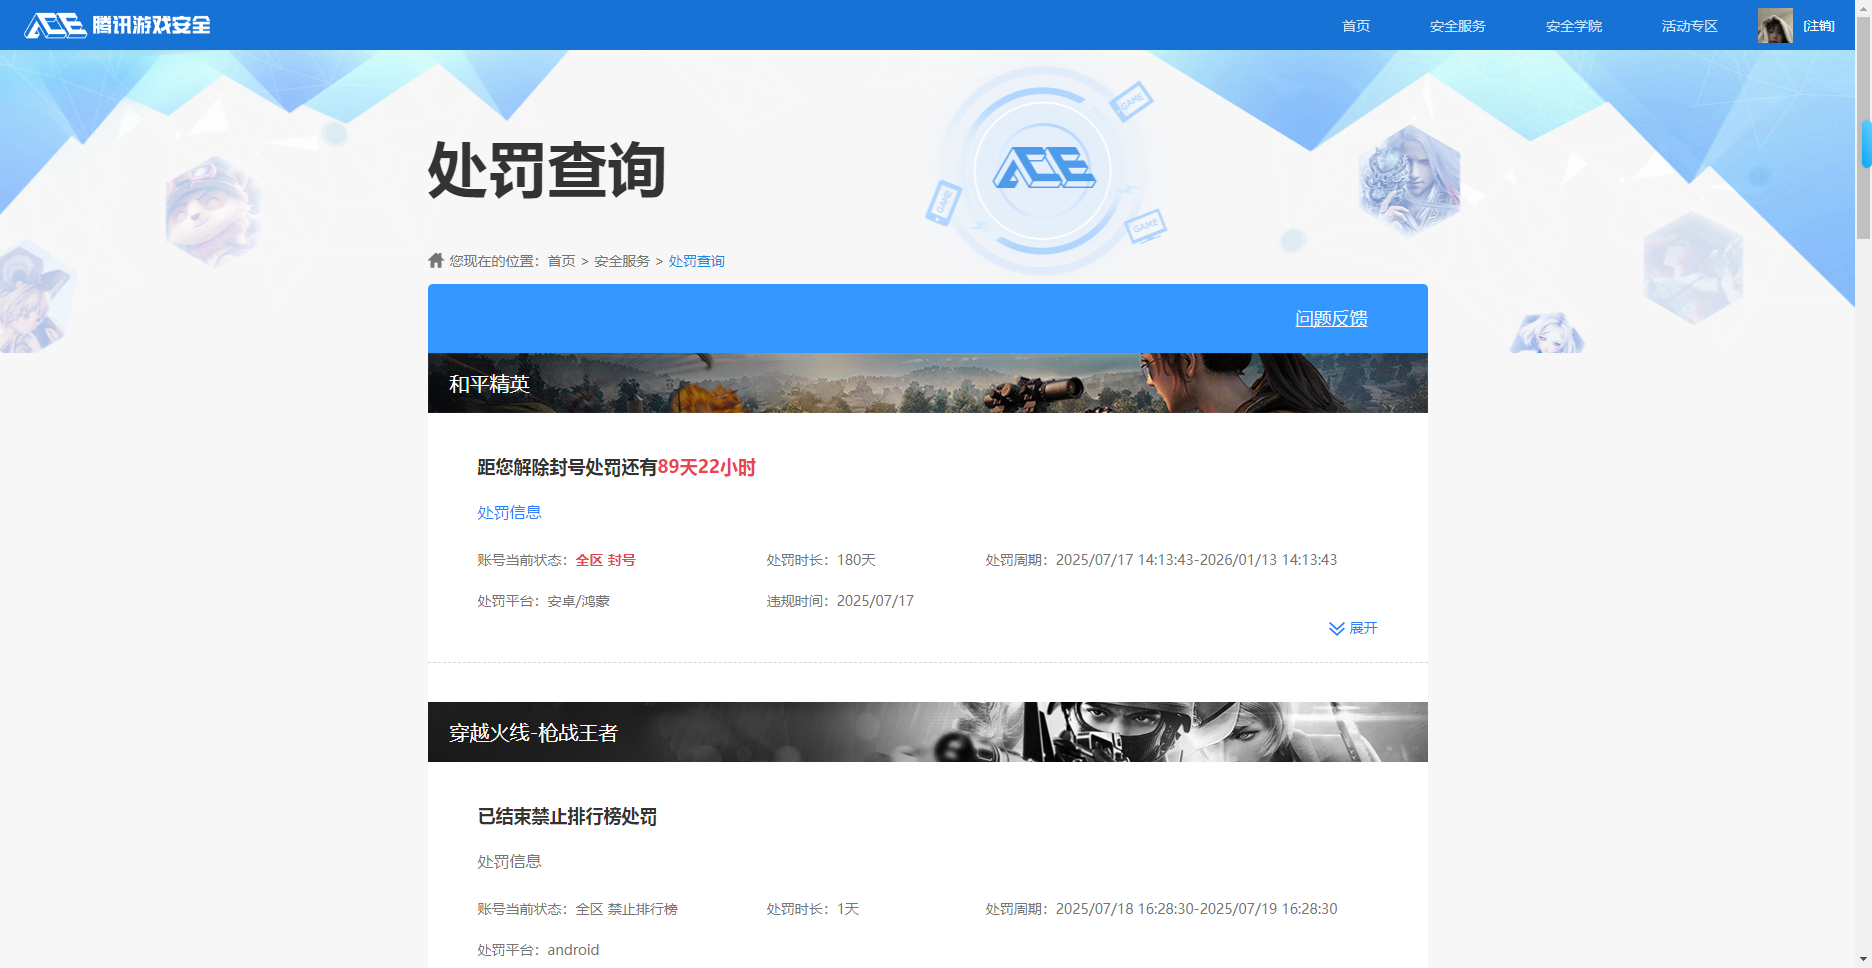Open the 安全服务 navigation menu

pos(1458,26)
